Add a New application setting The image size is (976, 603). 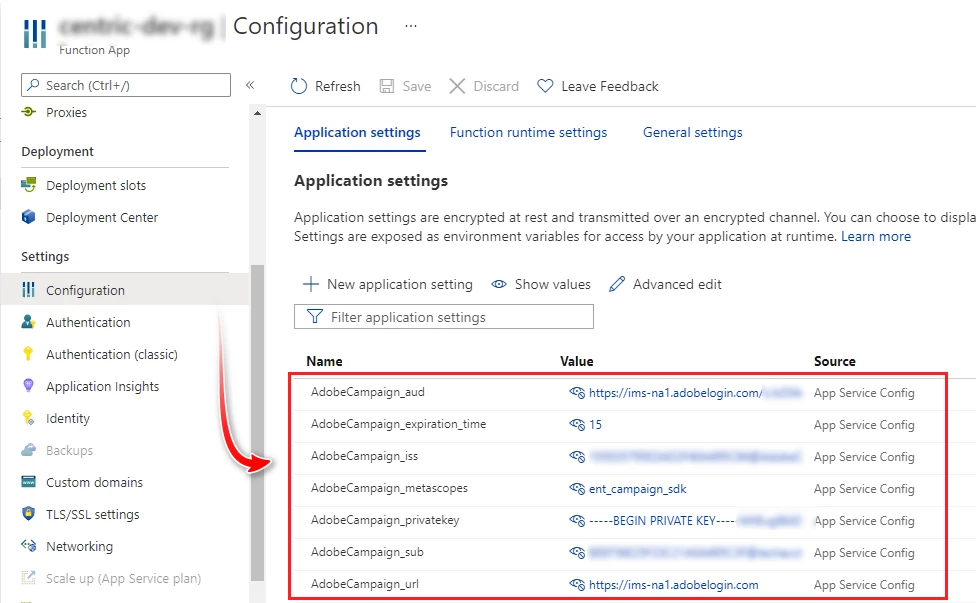tap(388, 284)
